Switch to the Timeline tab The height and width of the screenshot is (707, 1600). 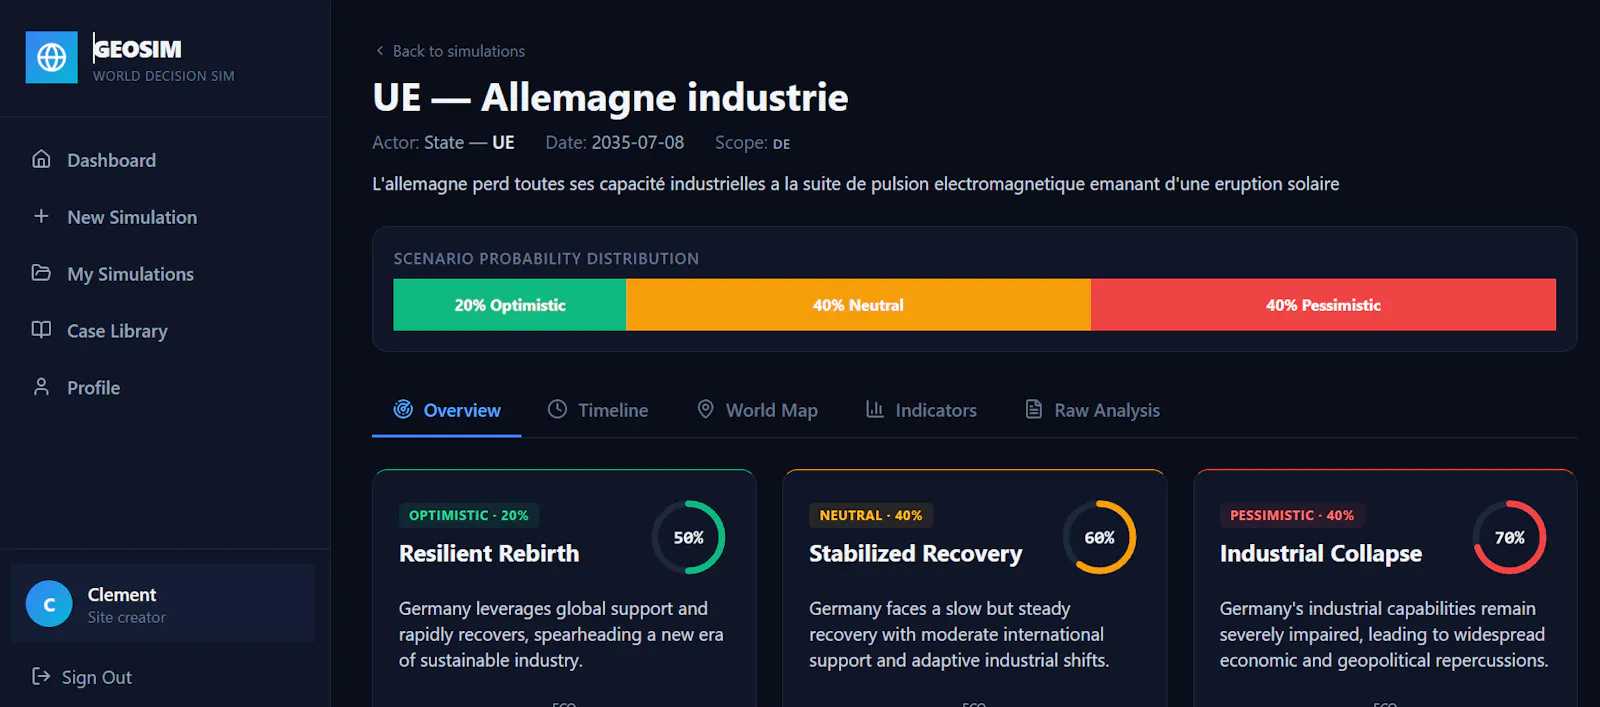coord(598,410)
